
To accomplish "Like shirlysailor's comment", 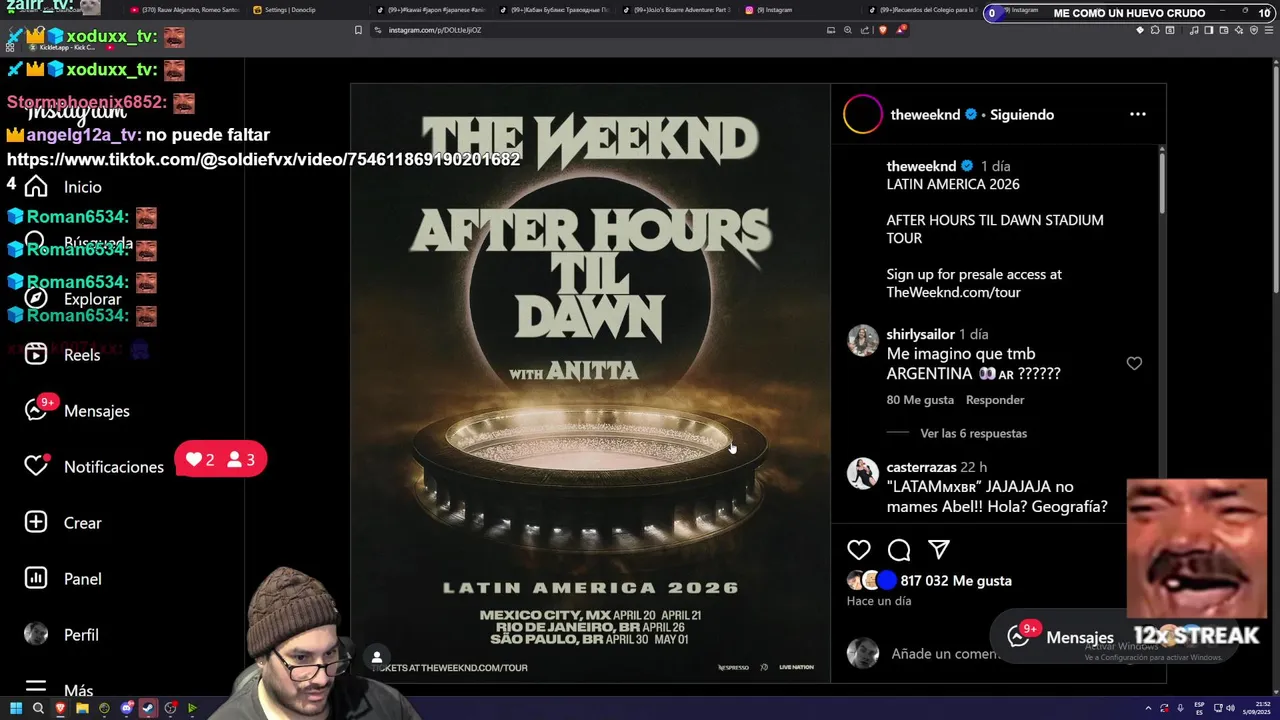I will coord(1134,364).
